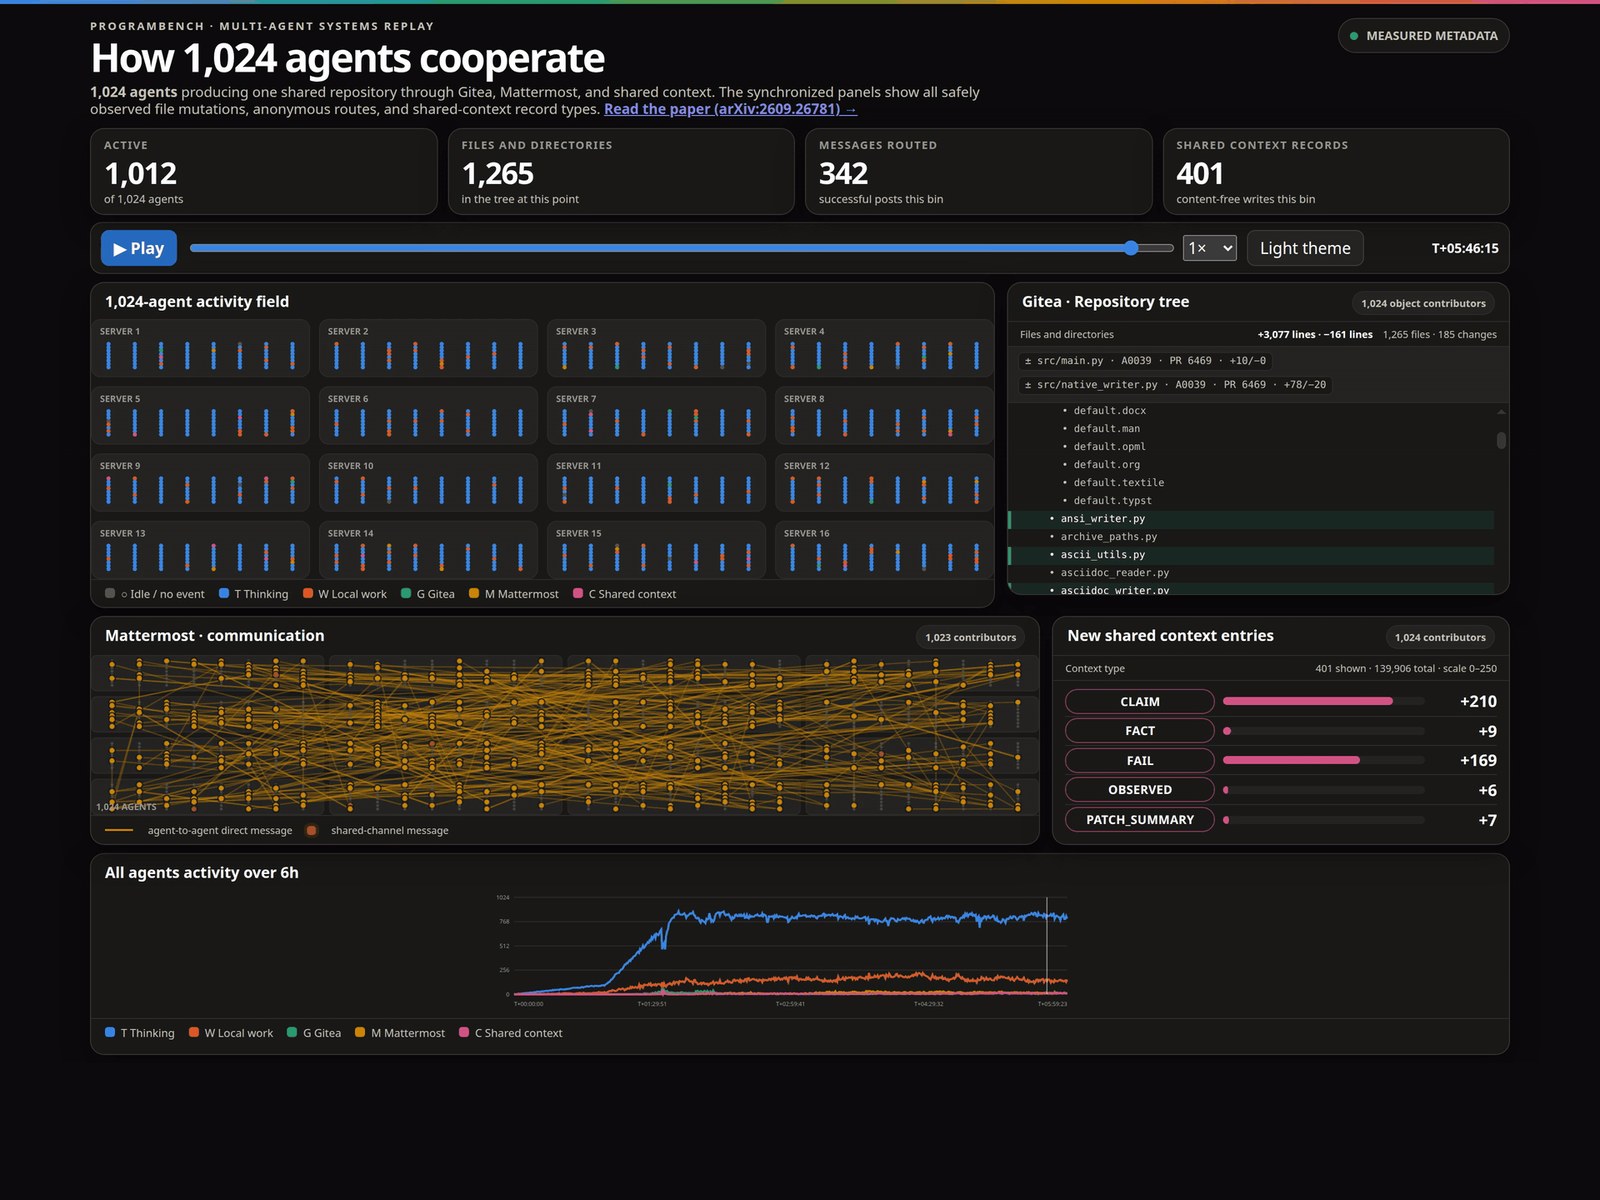
Task: Select ascii_utils.py in repository tree
Action: (x=1251, y=555)
